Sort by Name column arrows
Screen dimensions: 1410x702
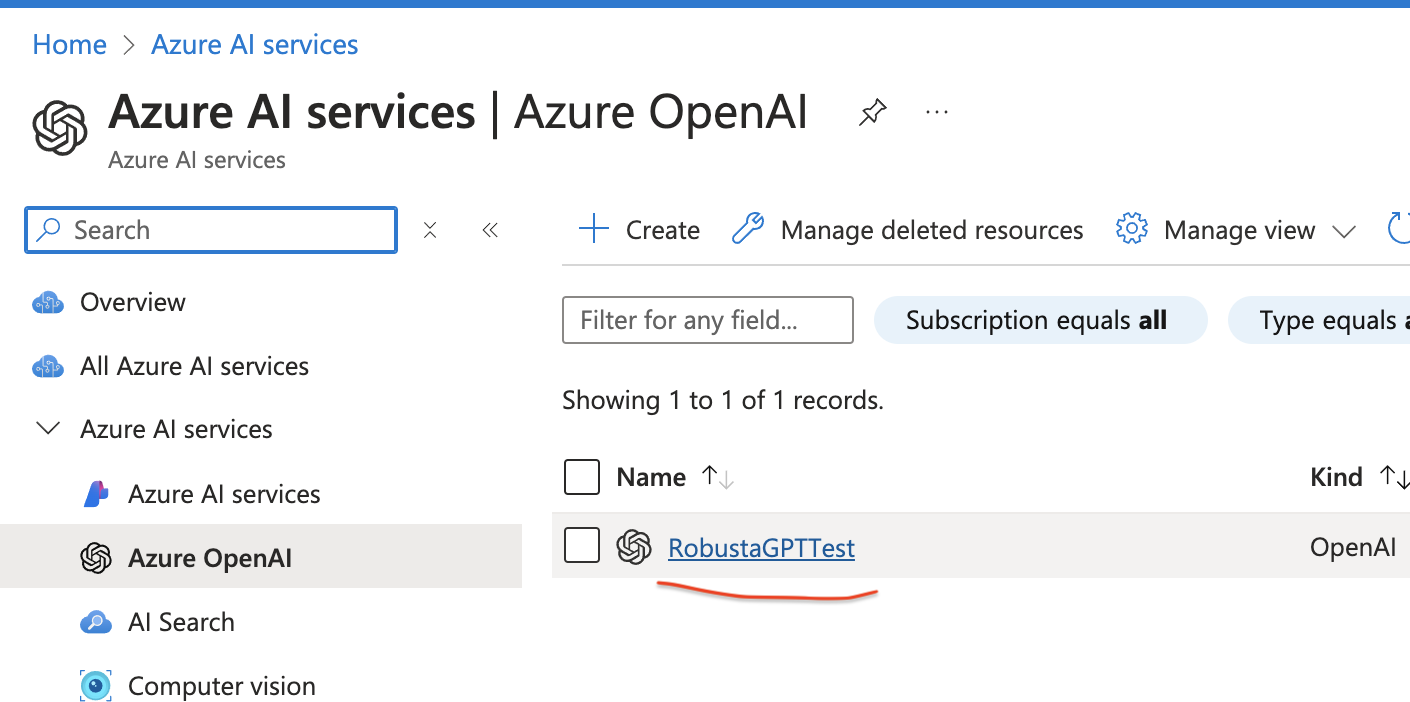click(x=718, y=478)
